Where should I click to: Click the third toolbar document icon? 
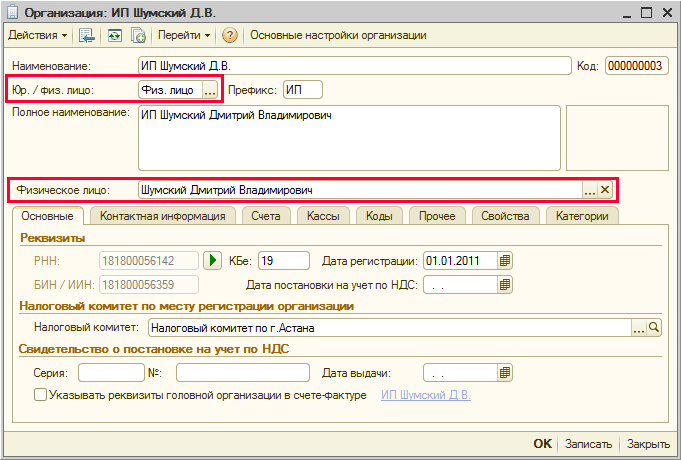click(139, 36)
